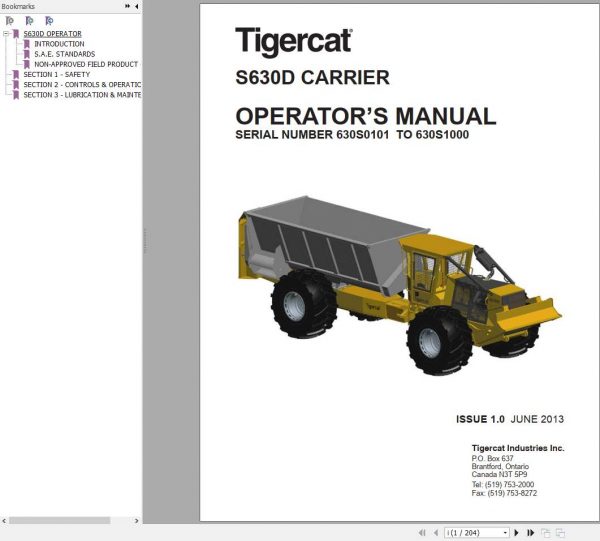600x541 pixels.
Task: Open the SECTION 1 - SAFETY bookmark
Action: [x=57, y=74]
